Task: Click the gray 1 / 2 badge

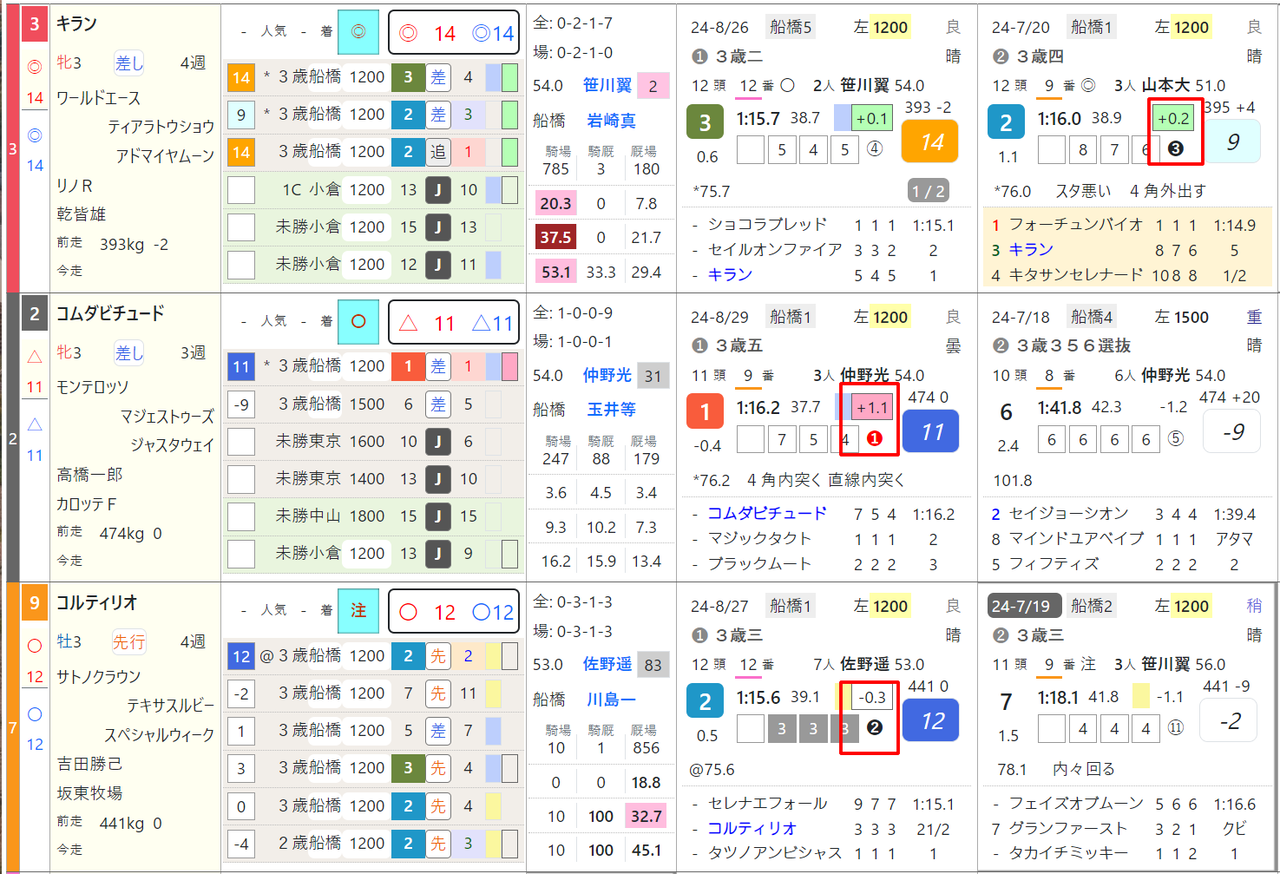Action: click(x=930, y=191)
